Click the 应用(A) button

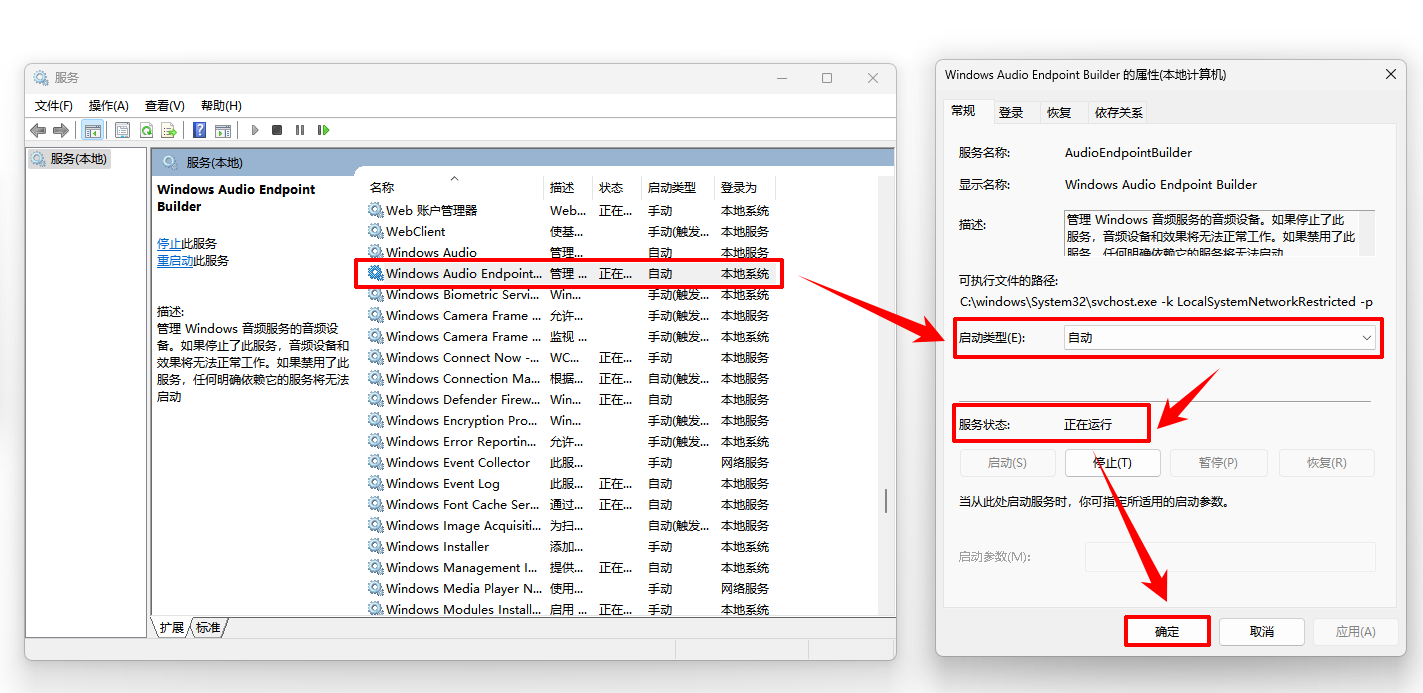tap(1356, 632)
